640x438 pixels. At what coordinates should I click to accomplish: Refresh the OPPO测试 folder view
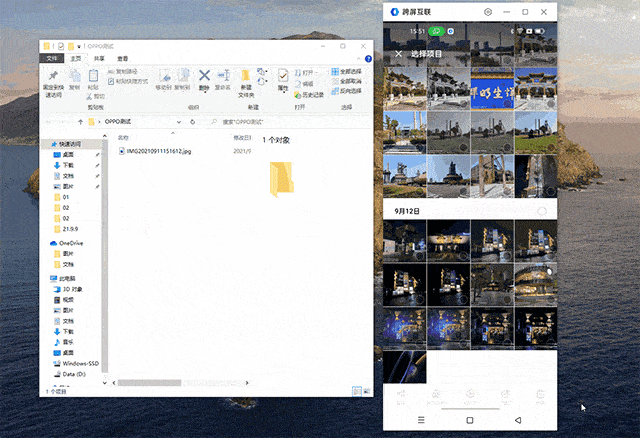192,122
